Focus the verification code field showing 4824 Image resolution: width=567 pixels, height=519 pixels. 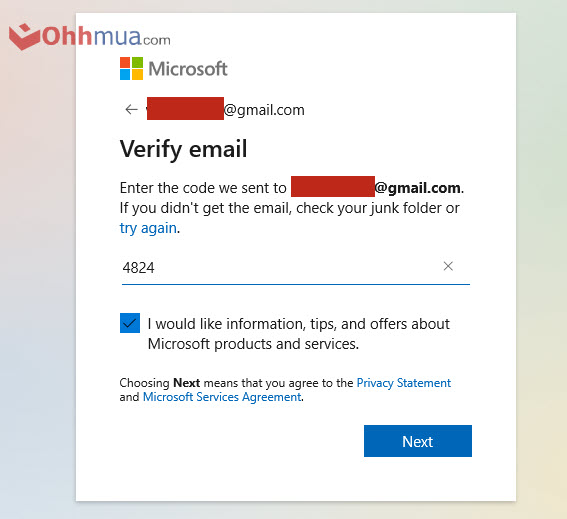pyautogui.click(x=296, y=268)
